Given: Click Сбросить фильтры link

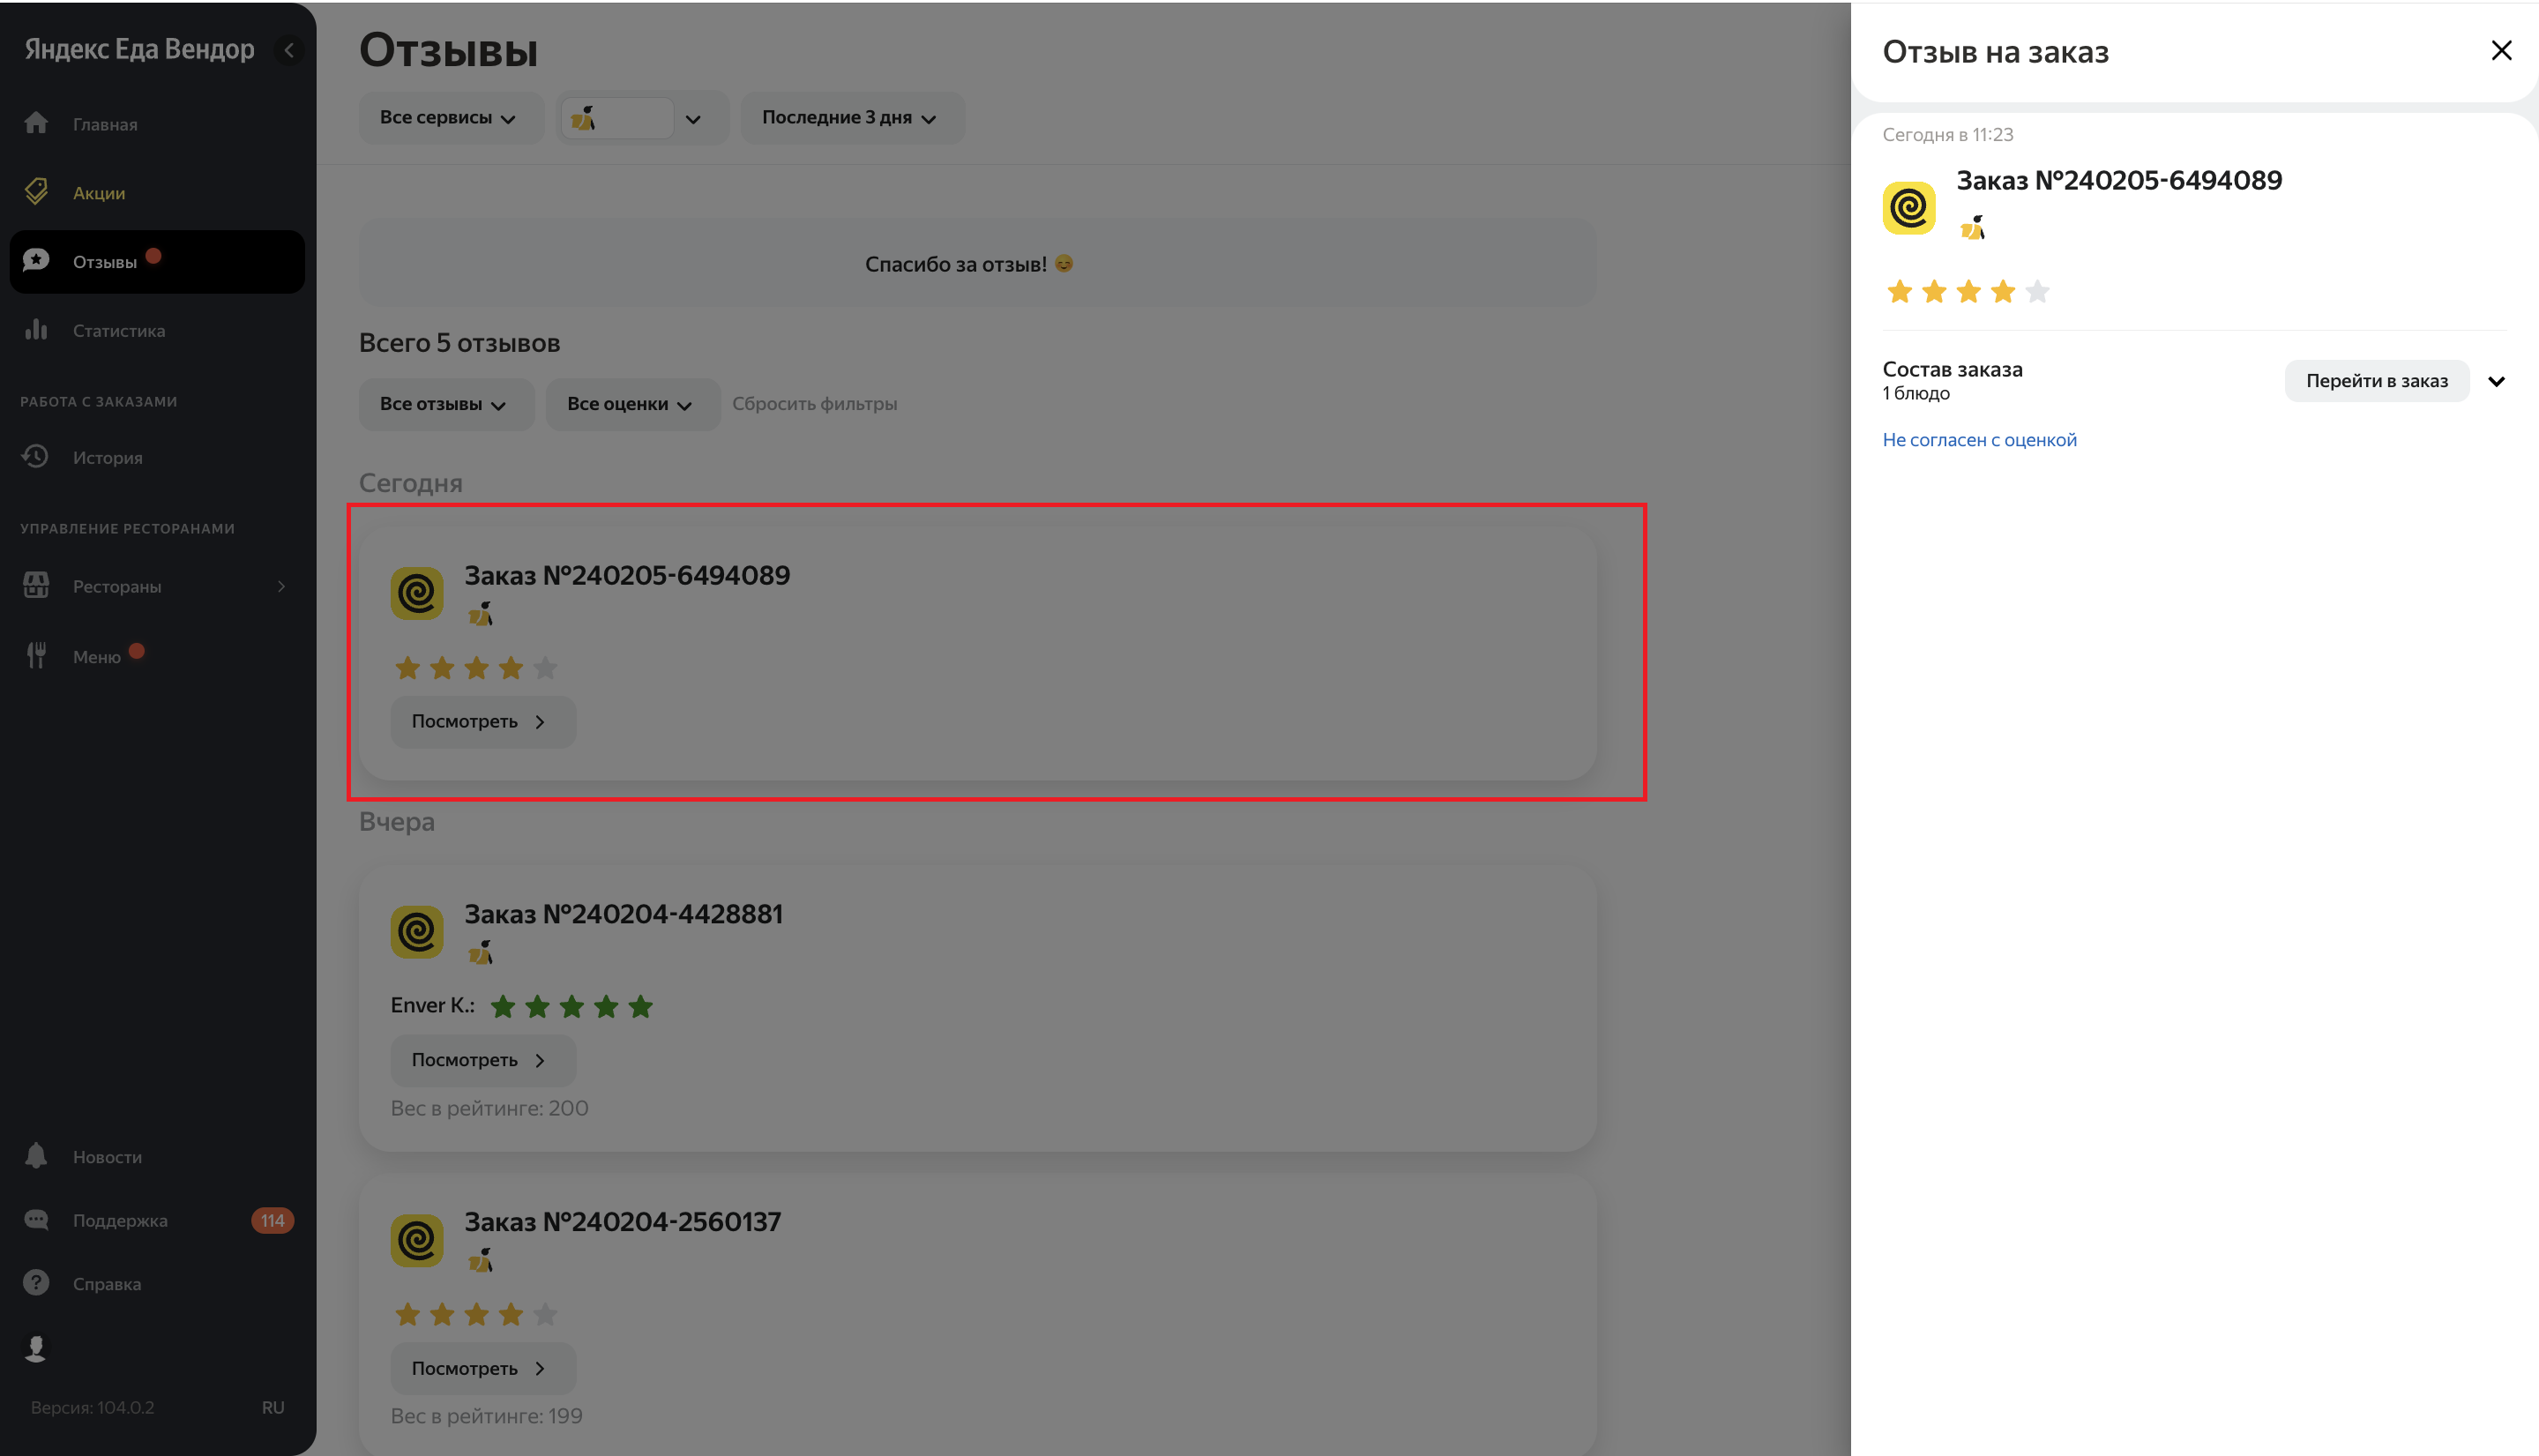Looking at the screenshot, I should pos(814,404).
